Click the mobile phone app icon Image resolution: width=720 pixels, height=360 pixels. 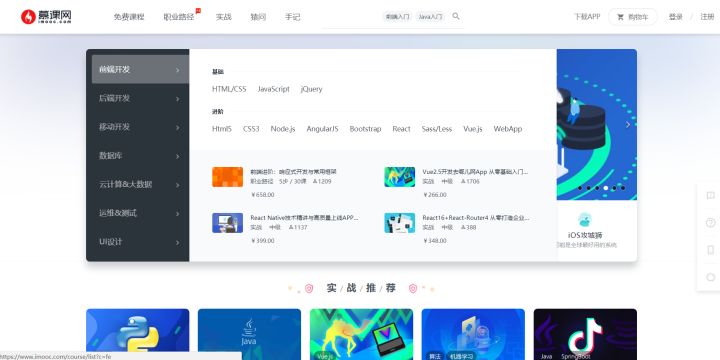pyautogui.click(x=710, y=250)
